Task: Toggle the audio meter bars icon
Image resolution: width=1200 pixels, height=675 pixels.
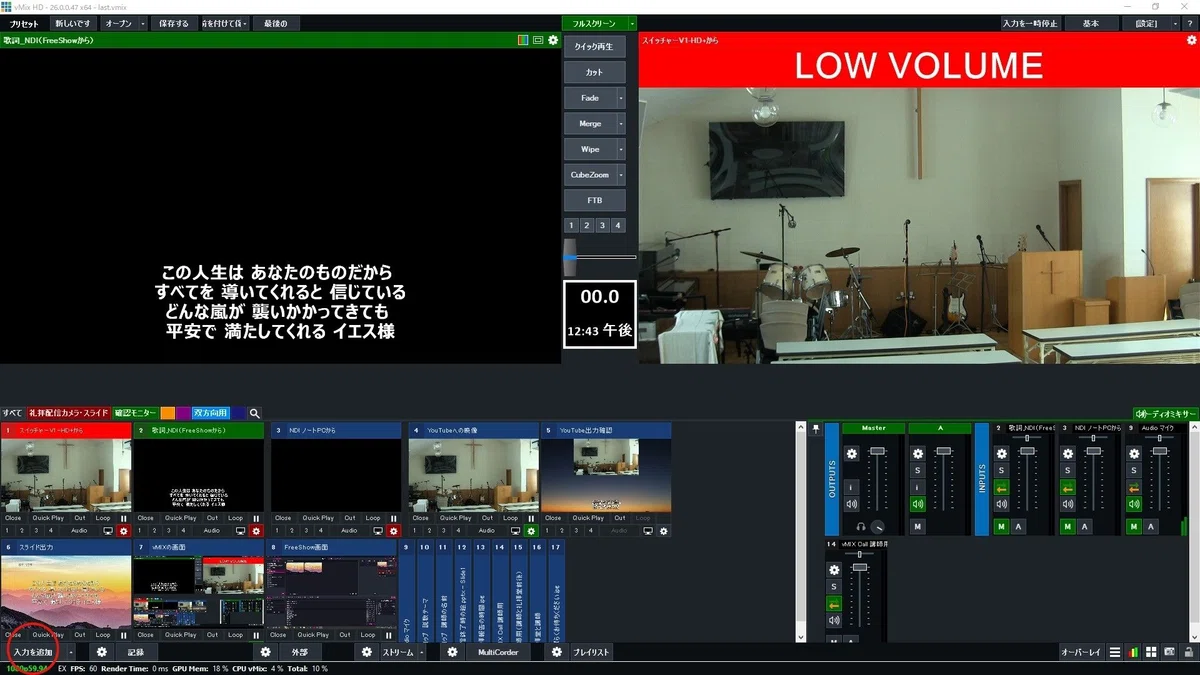Action: coord(1133,652)
